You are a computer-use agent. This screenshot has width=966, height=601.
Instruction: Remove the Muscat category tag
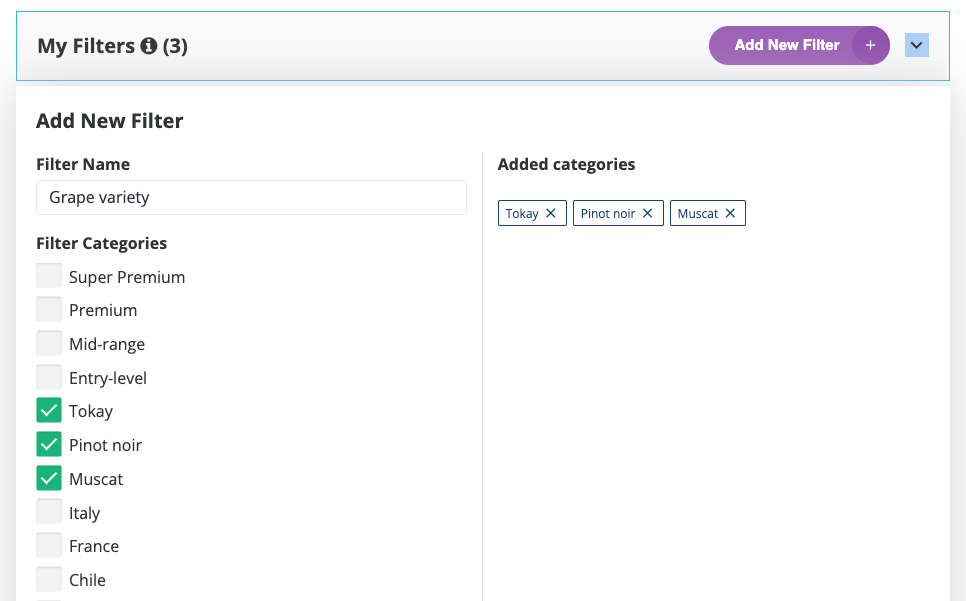730,213
